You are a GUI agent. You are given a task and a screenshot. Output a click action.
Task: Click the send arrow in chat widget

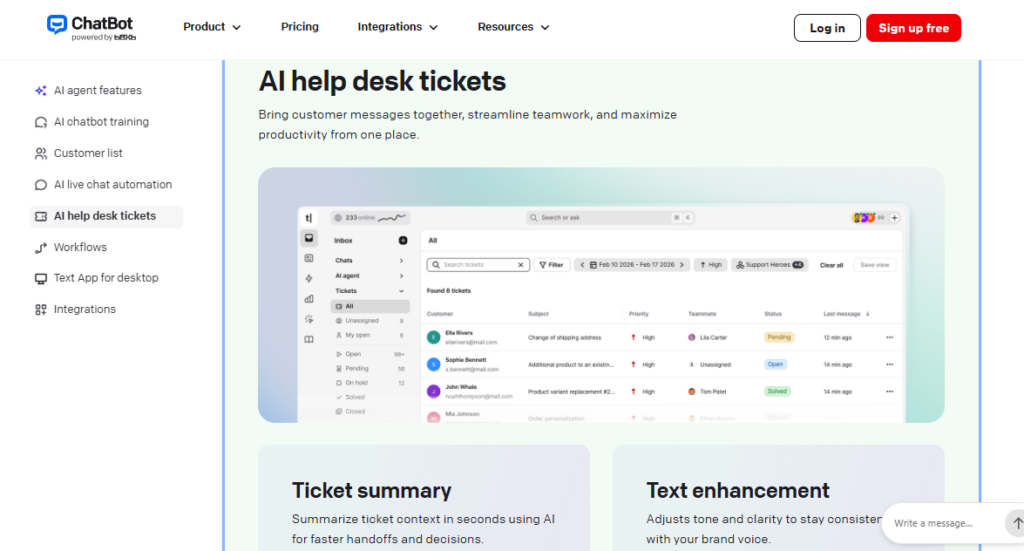[1016, 523]
